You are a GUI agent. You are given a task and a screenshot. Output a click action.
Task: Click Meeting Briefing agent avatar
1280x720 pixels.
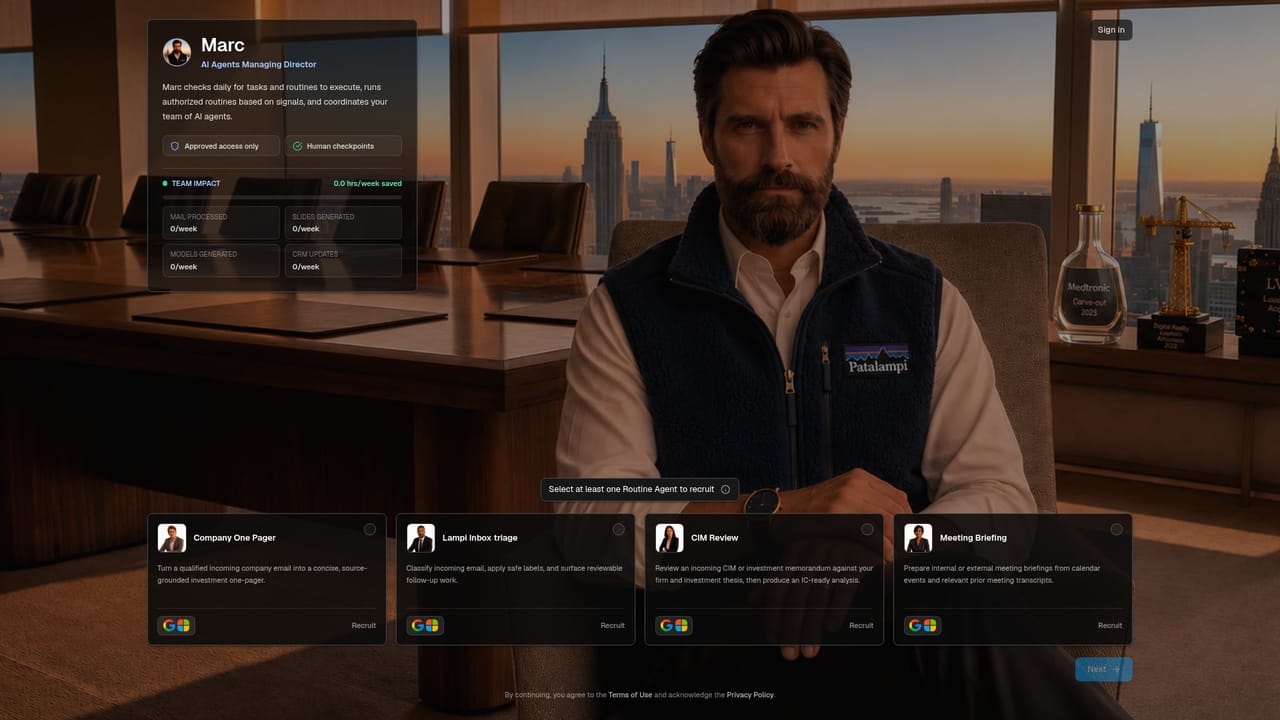[918, 538]
